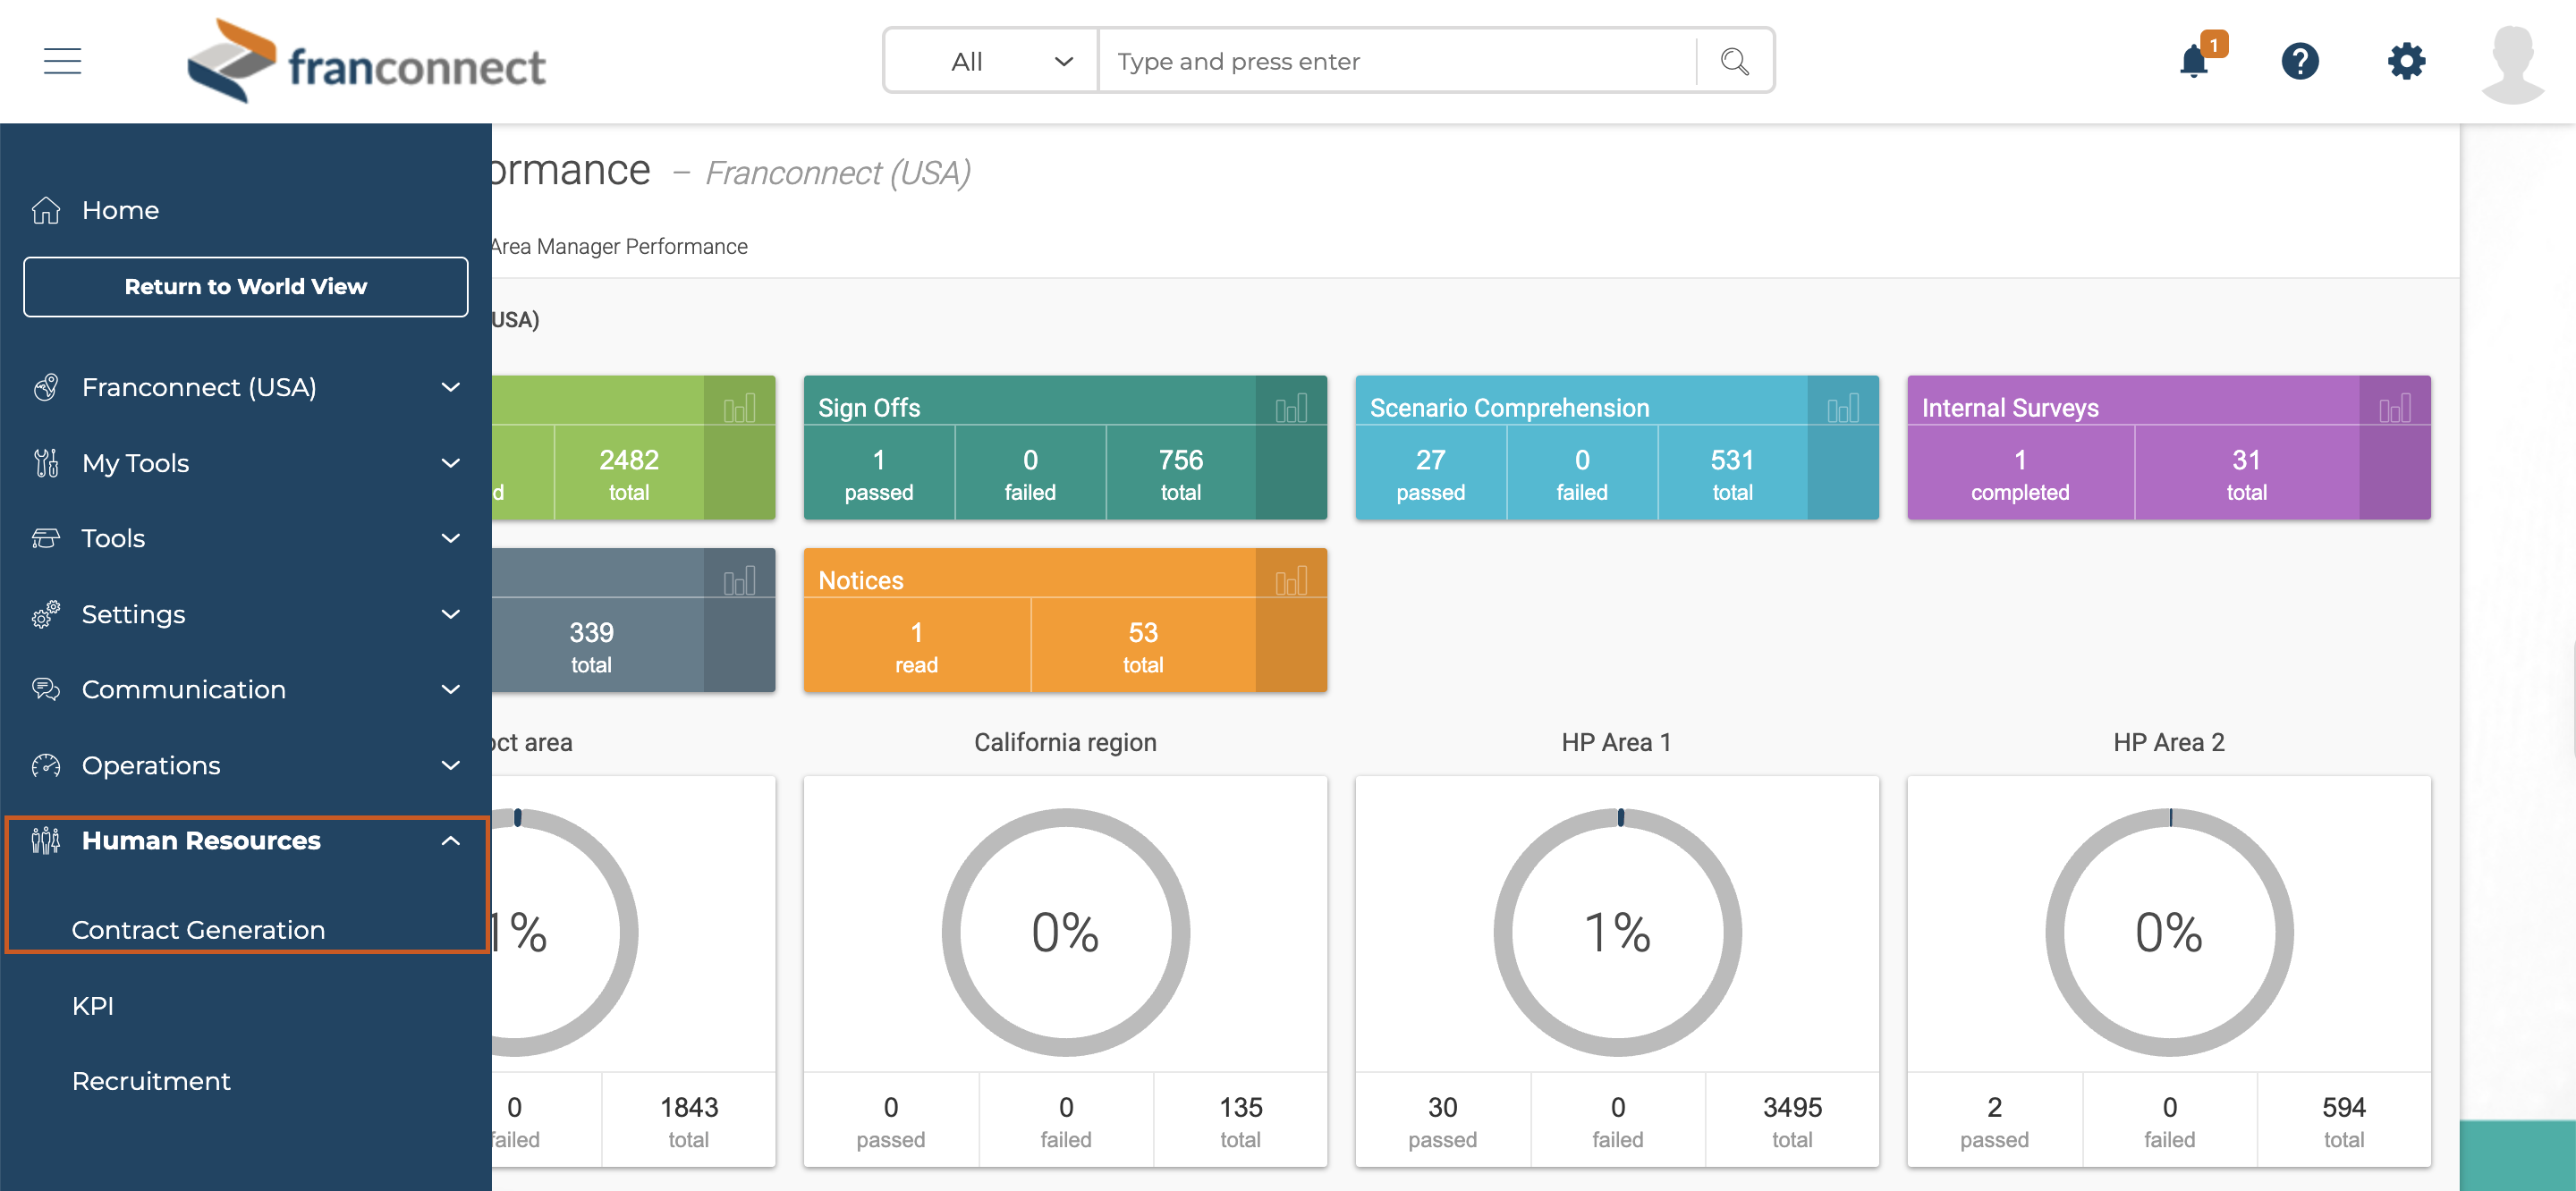Open the KPI submenu item
This screenshot has width=2576, height=1191.
[x=93, y=1006]
